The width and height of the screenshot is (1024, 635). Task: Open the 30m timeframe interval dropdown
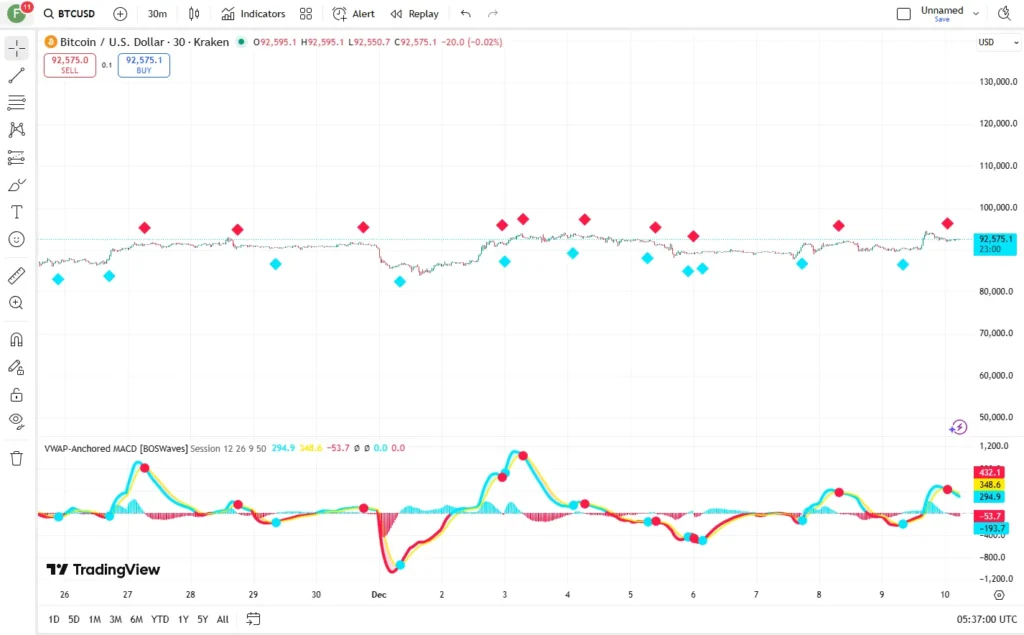pos(157,14)
